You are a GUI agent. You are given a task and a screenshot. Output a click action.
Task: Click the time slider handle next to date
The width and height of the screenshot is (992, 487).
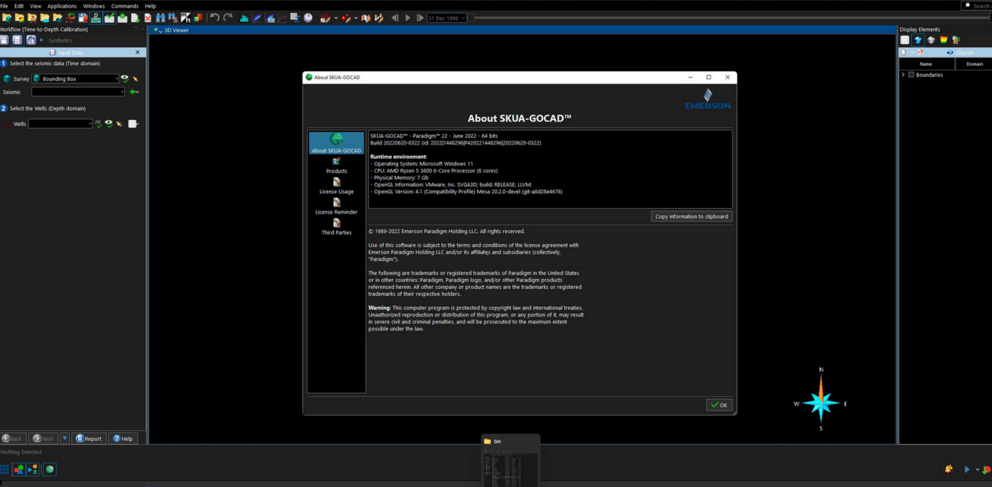pos(471,18)
